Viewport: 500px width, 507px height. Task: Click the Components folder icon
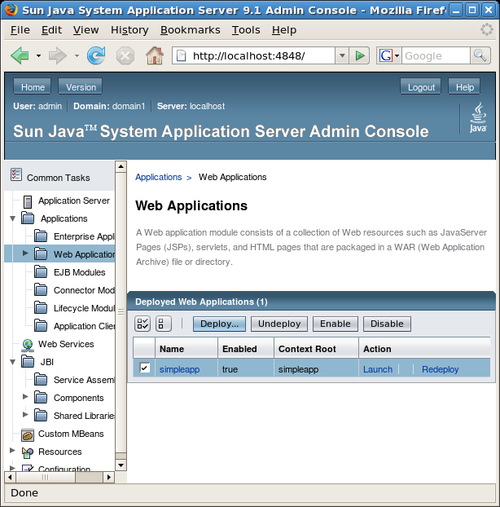(41, 397)
